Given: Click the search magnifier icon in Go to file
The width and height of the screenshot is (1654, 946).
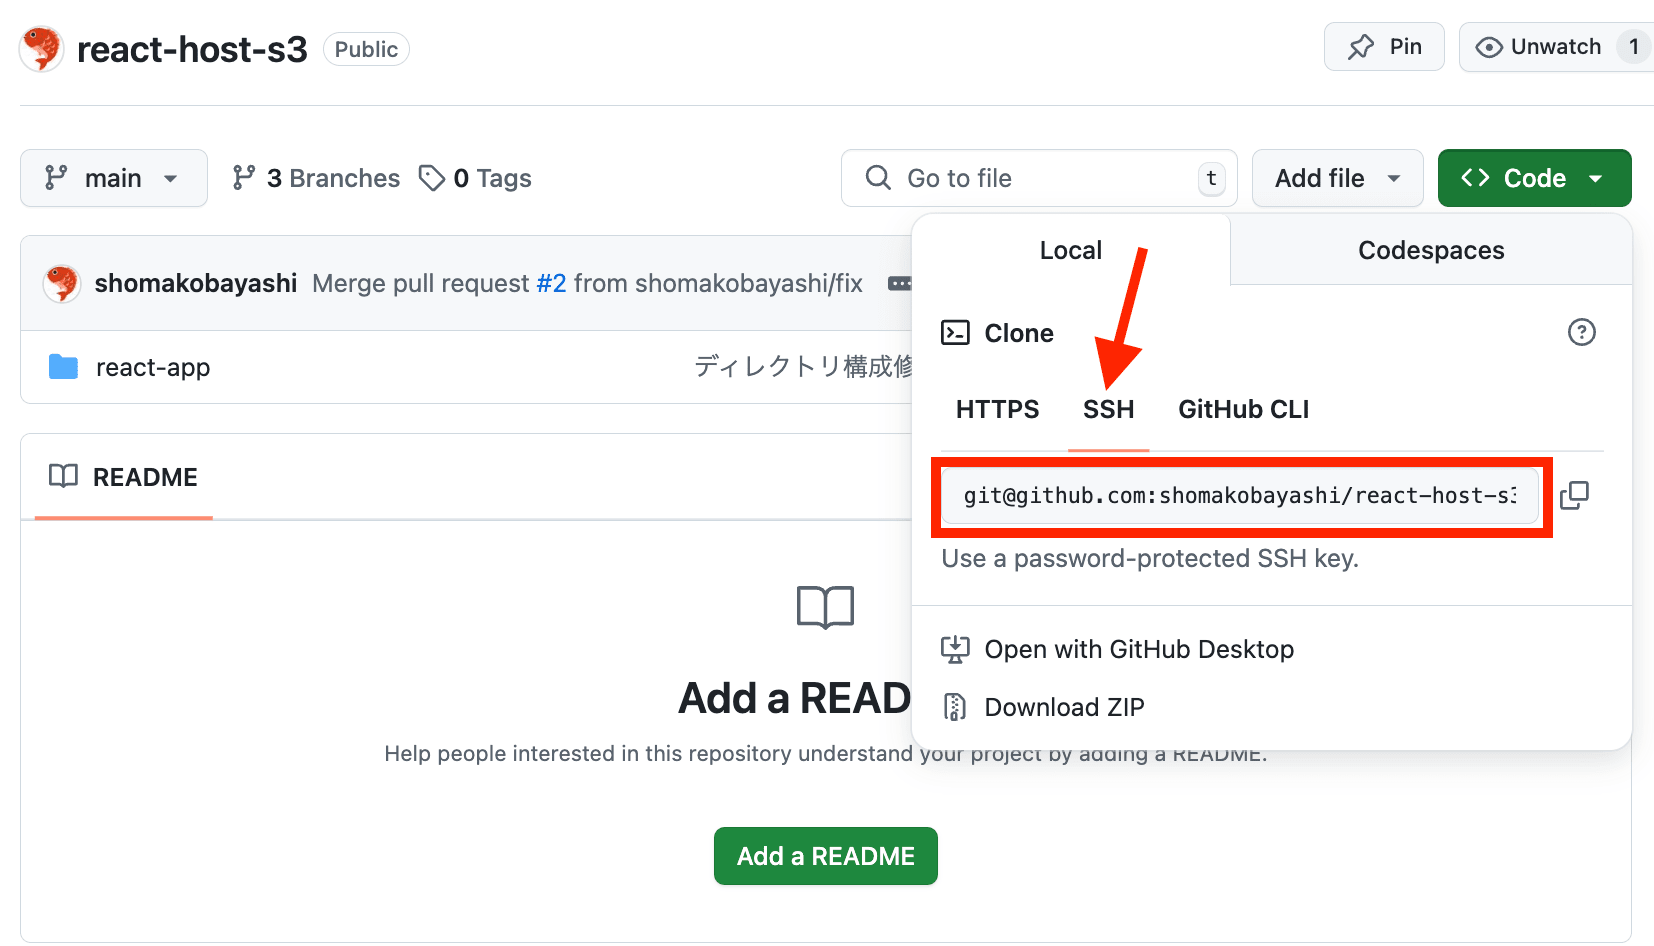Looking at the screenshot, I should [878, 178].
